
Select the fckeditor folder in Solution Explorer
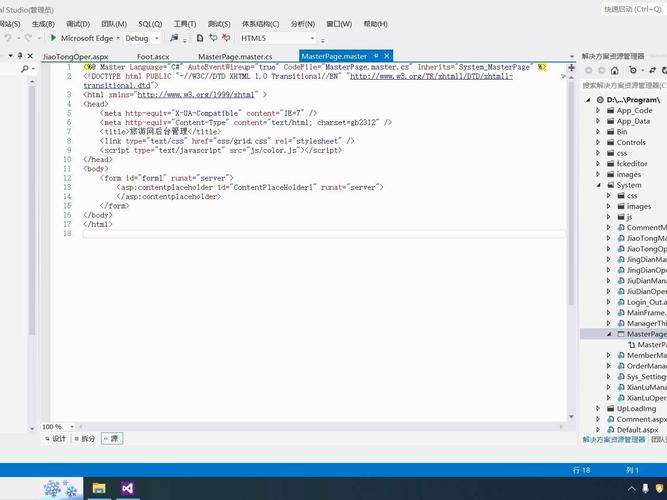pos(631,163)
